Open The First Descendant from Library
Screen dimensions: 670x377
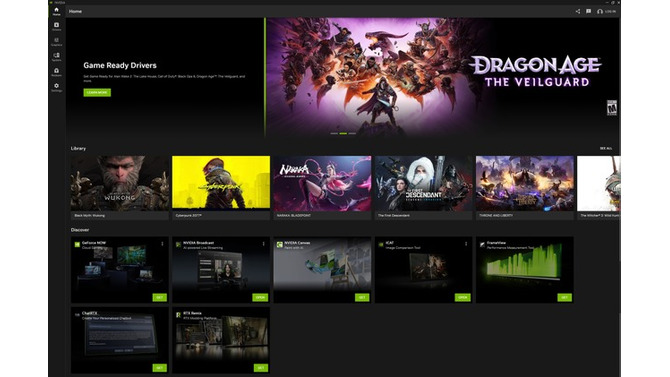423,187
